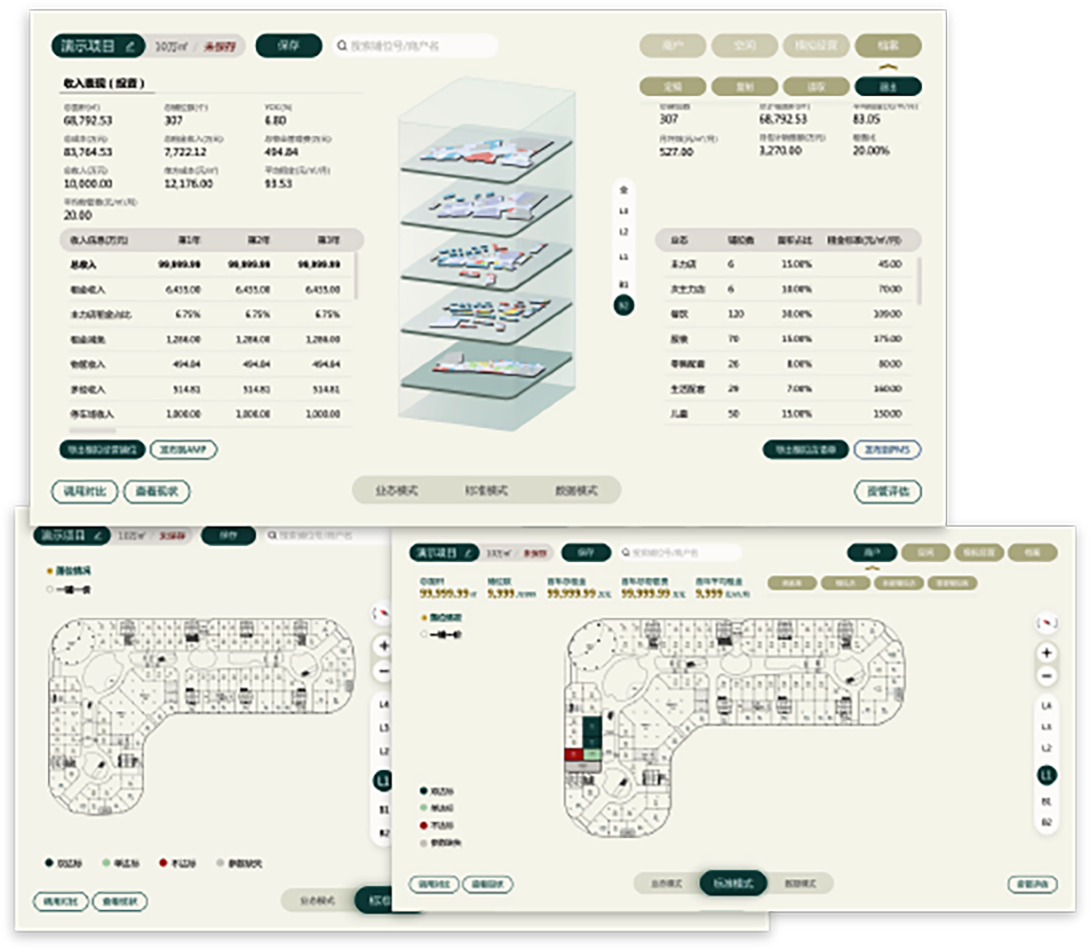Click the 保存 button in the 3D building window
Viewport: 1090px width, 950px height.
(x=288, y=46)
